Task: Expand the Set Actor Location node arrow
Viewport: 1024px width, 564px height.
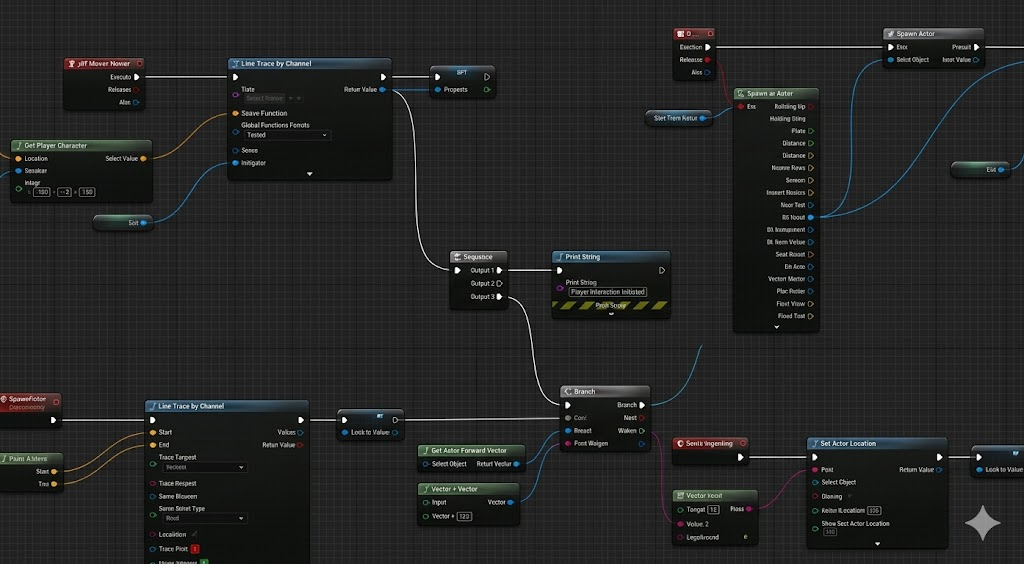Action: pyautogui.click(x=877, y=545)
